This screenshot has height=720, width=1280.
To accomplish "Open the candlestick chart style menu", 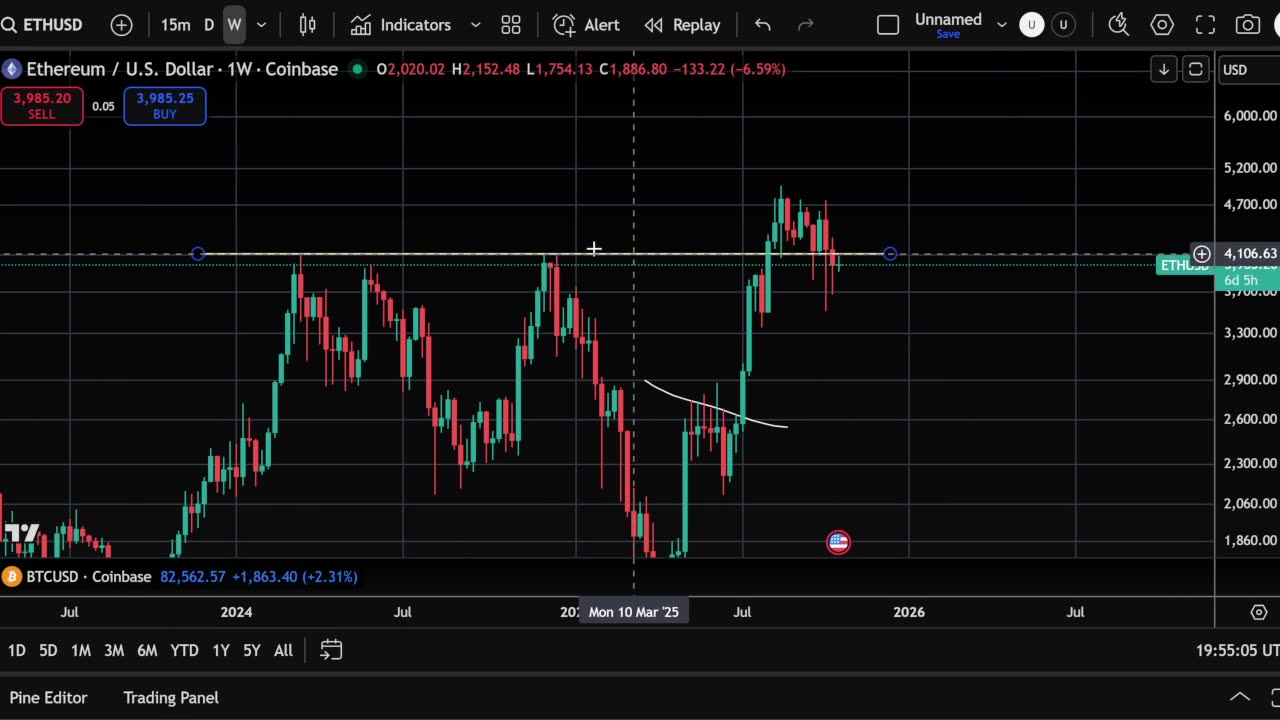I will pos(308,25).
